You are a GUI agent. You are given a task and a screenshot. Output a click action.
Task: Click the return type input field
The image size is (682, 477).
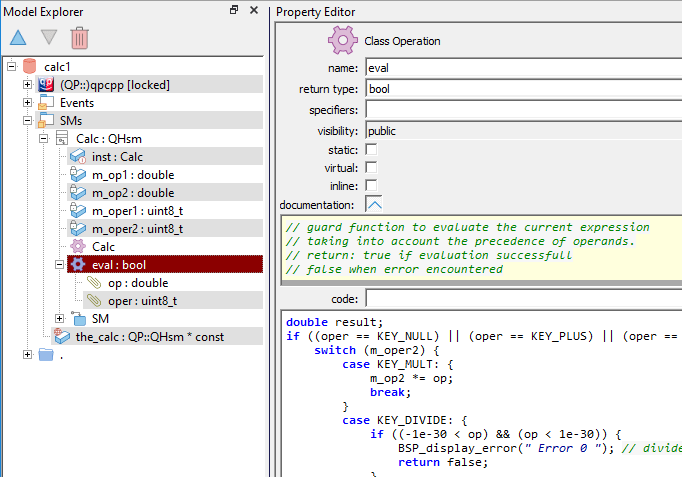(x=523, y=89)
